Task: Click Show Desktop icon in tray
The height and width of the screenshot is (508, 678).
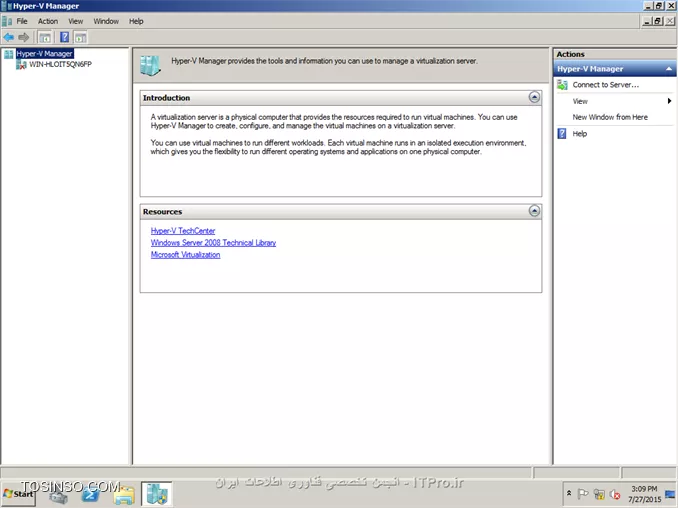Action: pyautogui.click(x=670, y=494)
